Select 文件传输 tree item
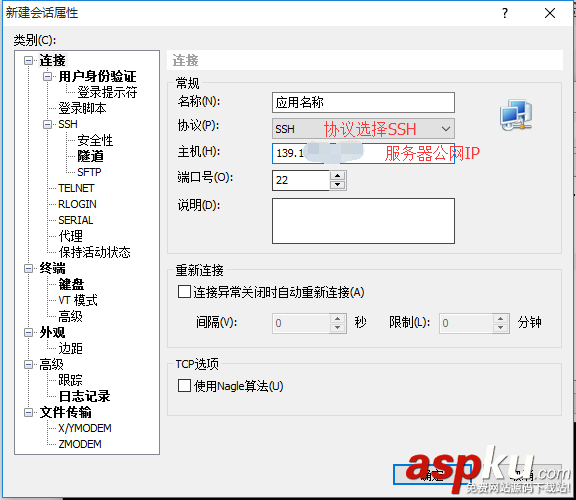 (65, 413)
